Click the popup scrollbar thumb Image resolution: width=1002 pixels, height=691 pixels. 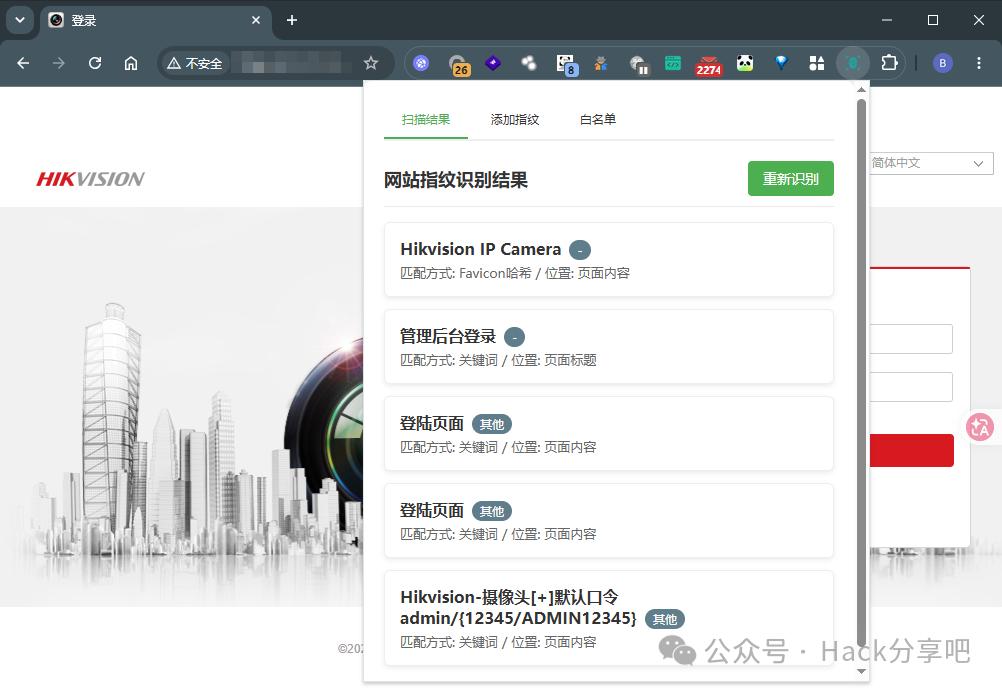point(861,374)
